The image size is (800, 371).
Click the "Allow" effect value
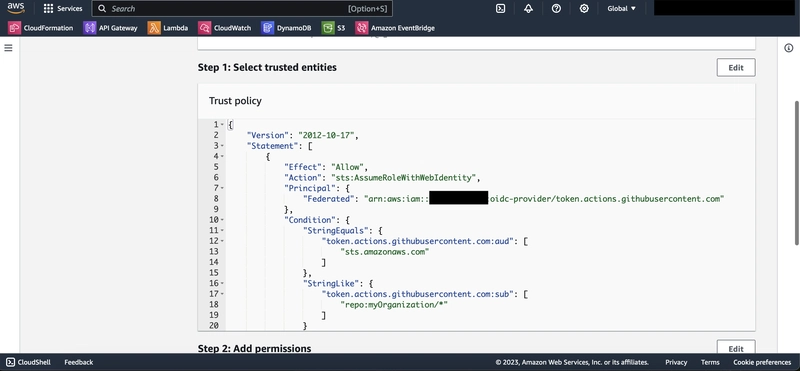point(347,167)
